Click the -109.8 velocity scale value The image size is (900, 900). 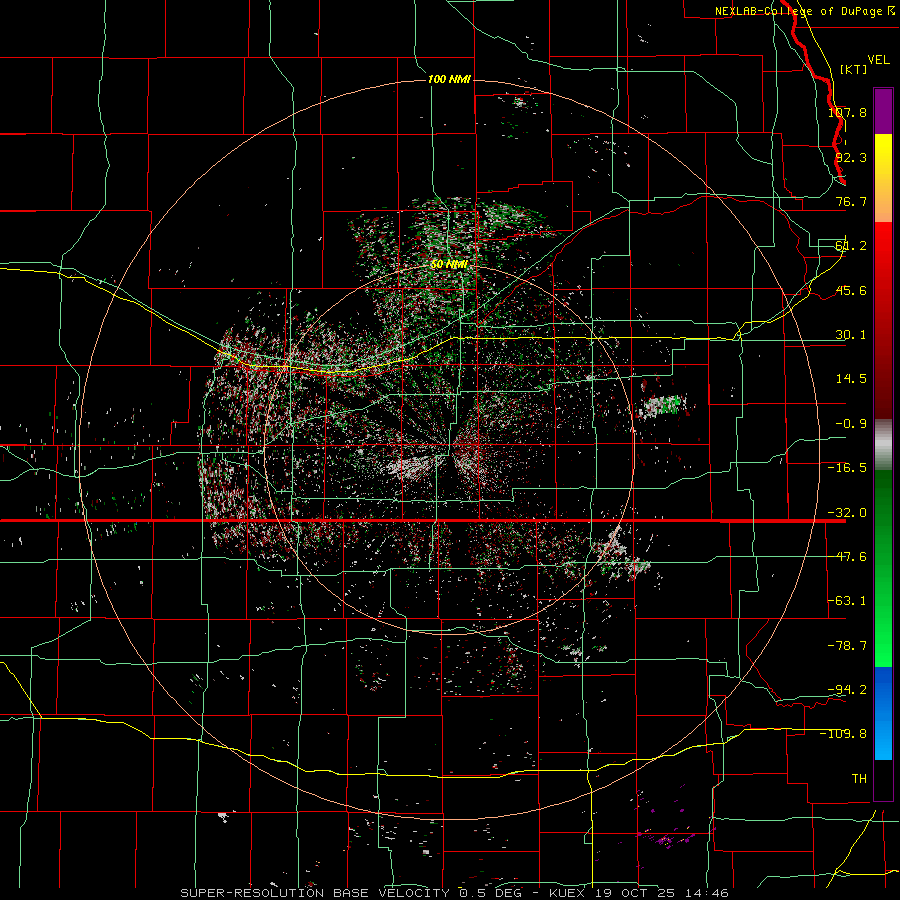(x=843, y=734)
